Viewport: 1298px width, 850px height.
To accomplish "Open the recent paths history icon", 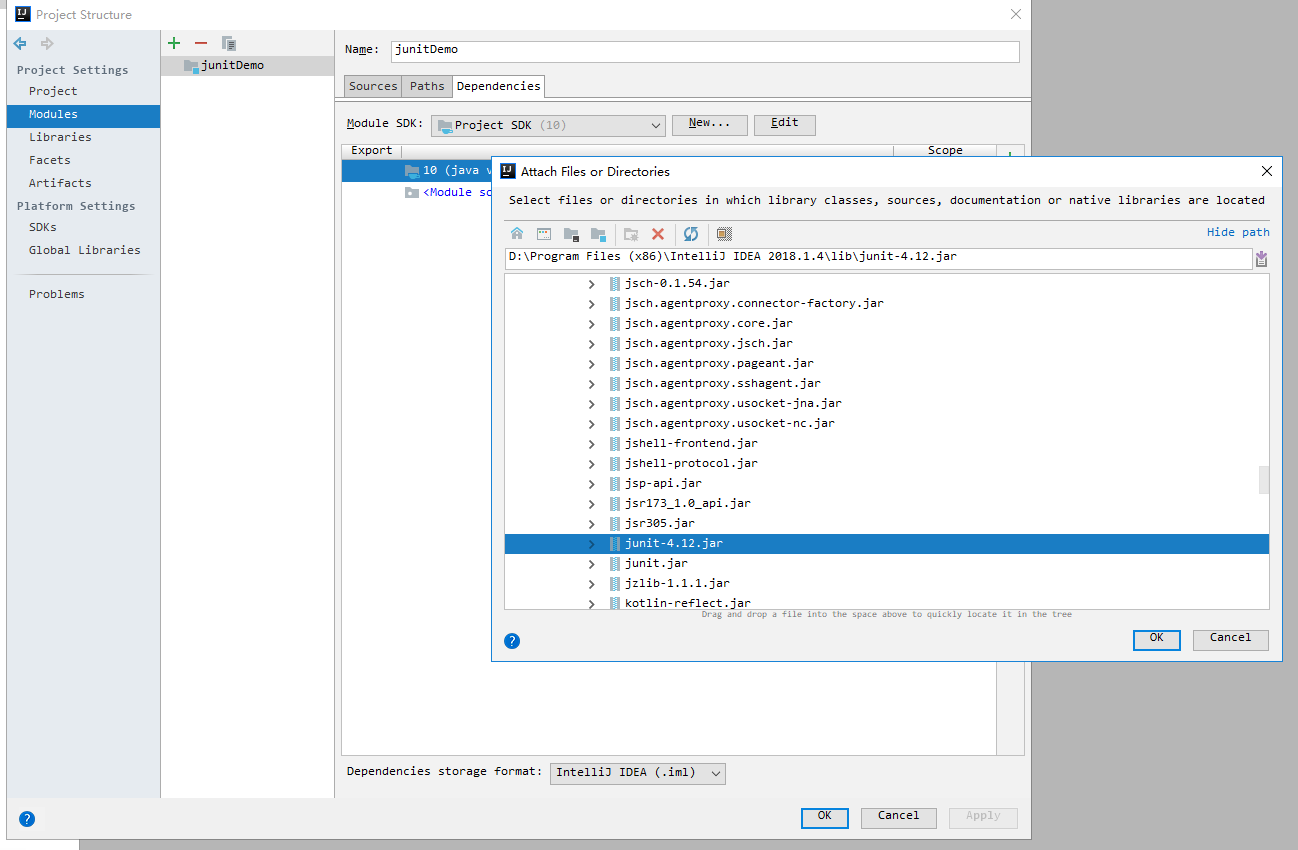I will 1261,258.
